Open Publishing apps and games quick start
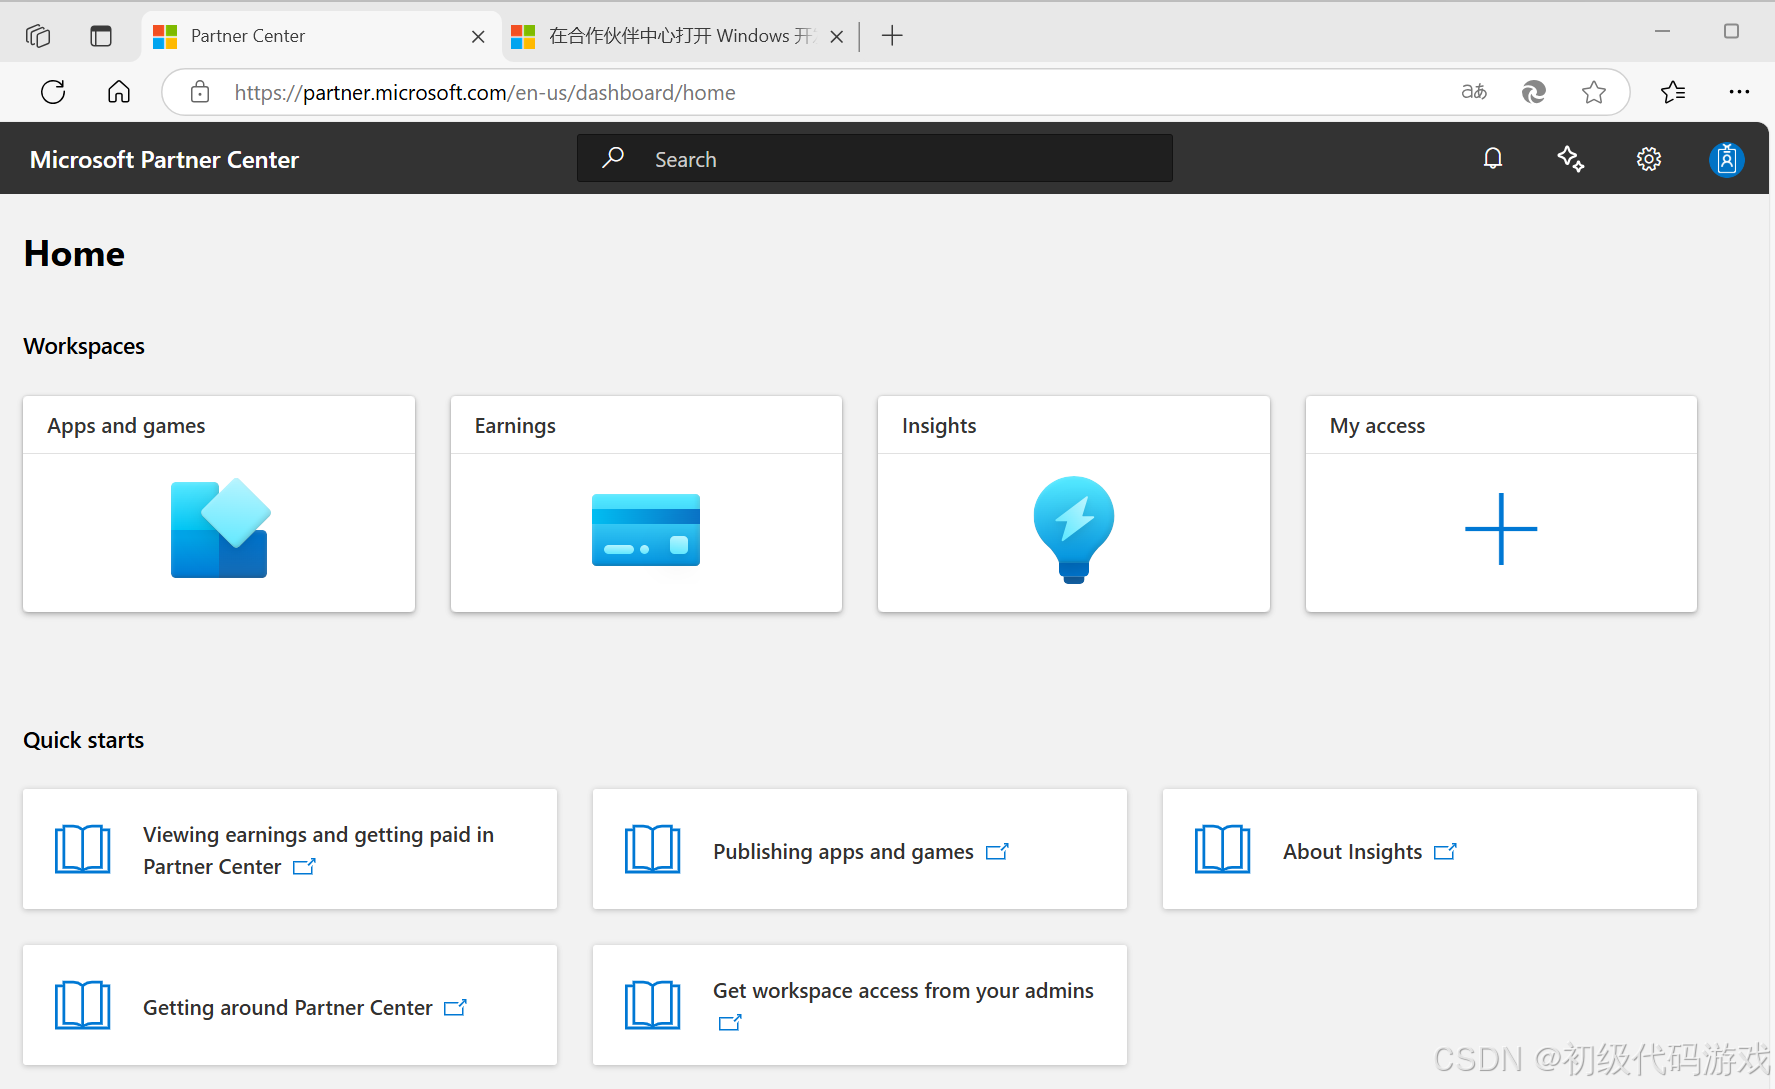Viewport: 1775px width, 1089px height. point(860,849)
